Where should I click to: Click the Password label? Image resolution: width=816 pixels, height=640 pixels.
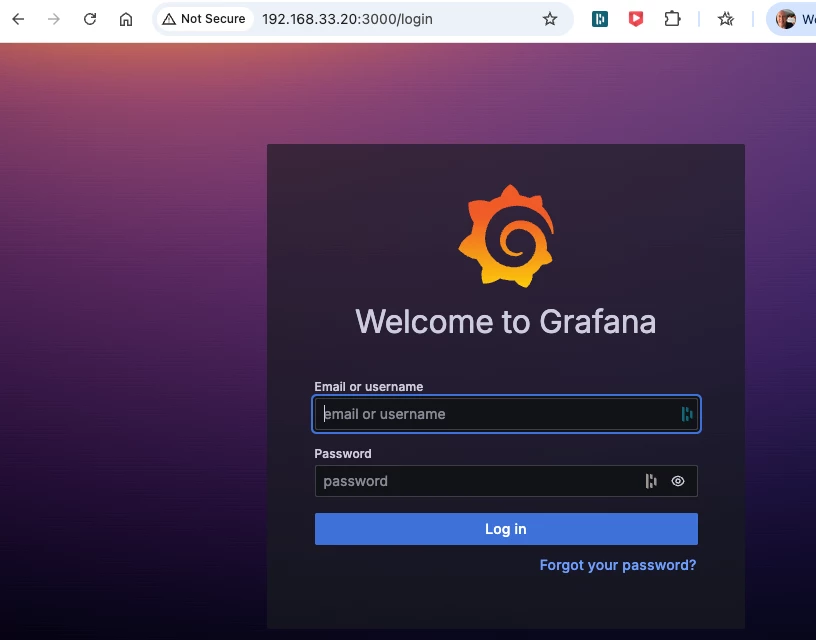[343, 454]
